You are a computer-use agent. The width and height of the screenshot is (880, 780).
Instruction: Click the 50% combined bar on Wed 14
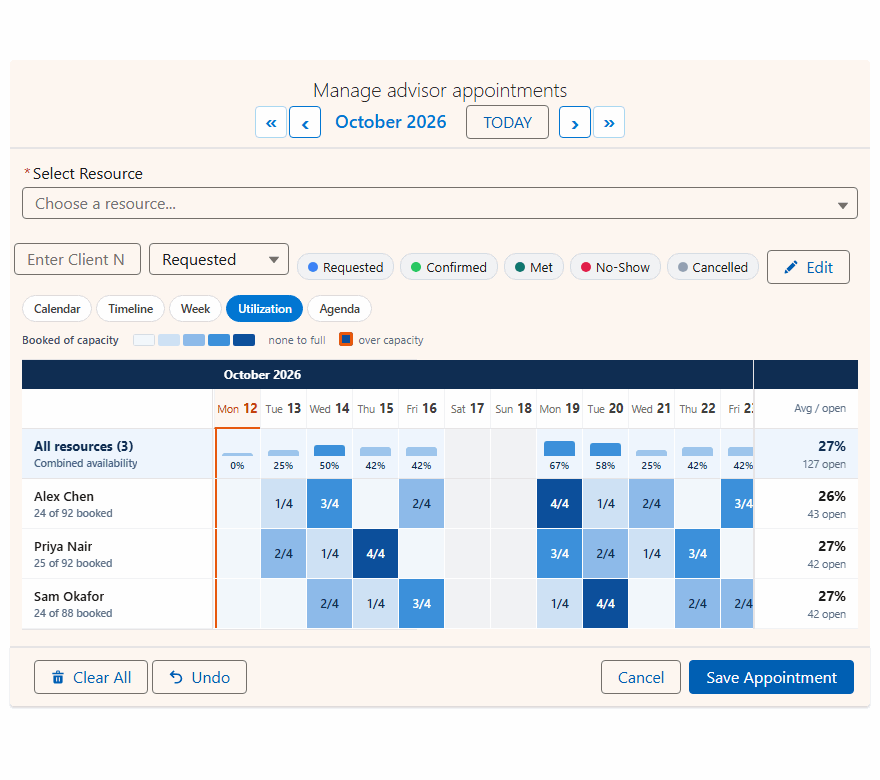(329, 450)
